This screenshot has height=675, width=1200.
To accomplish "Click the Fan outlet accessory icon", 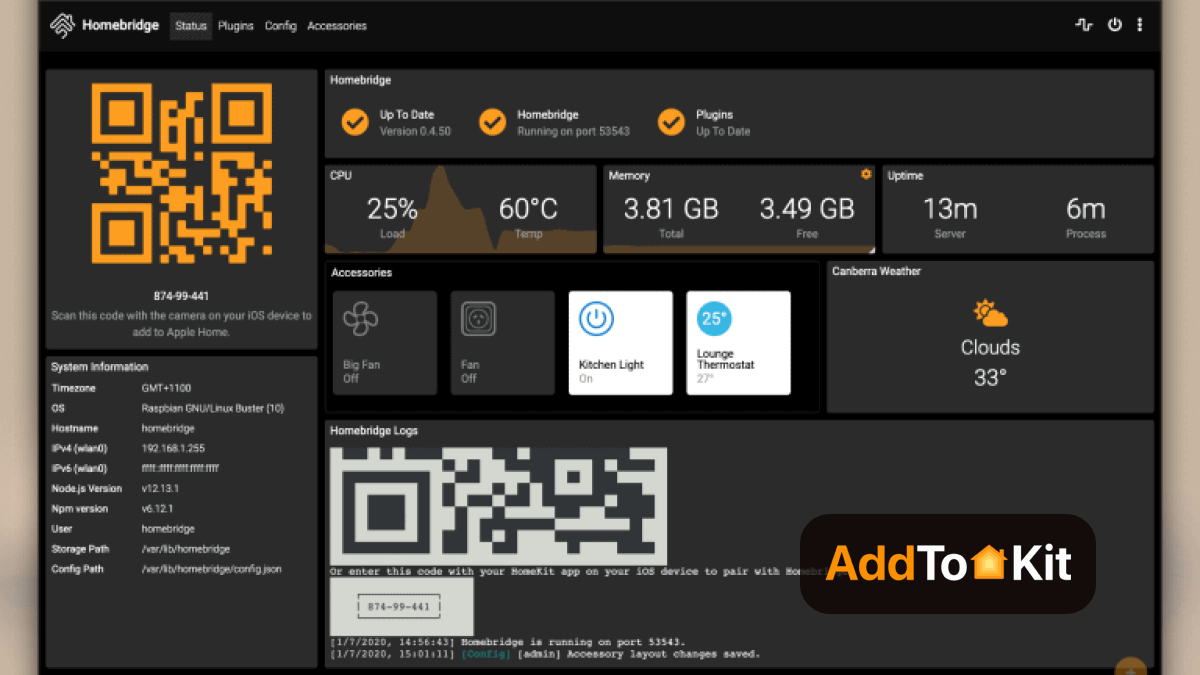I will [x=476, y=318].
